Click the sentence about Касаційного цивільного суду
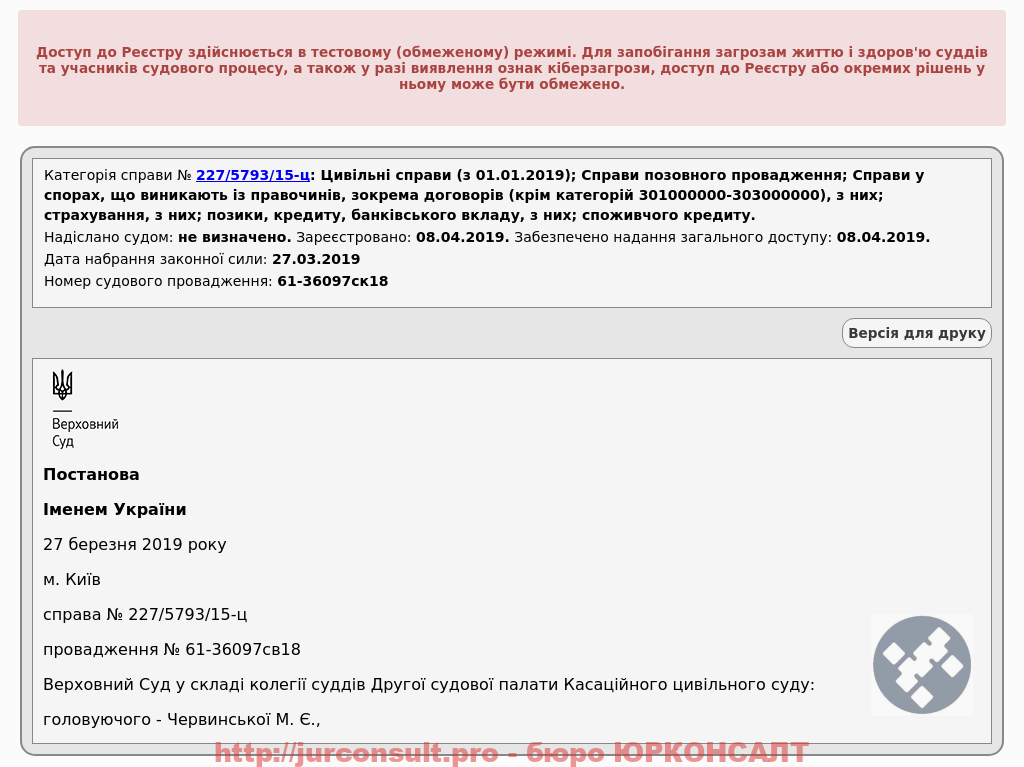 [x=429, y=685]
